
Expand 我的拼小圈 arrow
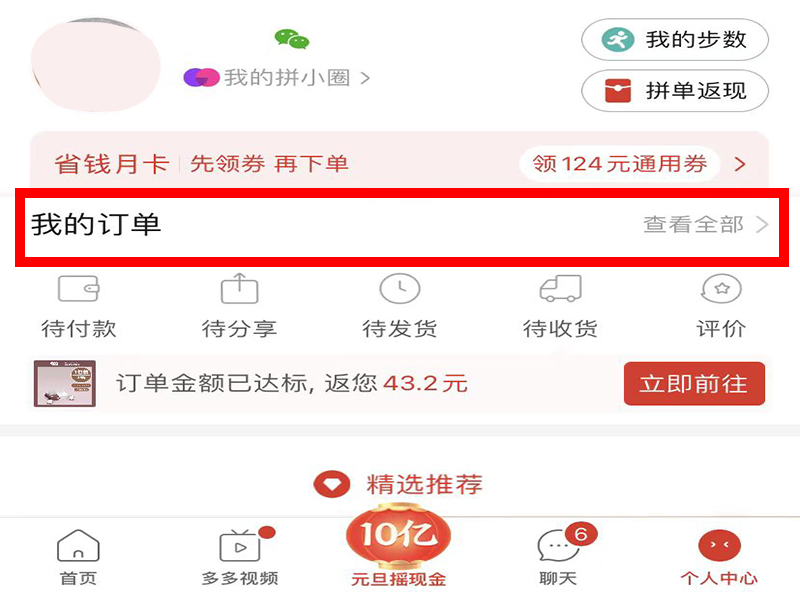(365, 78)
